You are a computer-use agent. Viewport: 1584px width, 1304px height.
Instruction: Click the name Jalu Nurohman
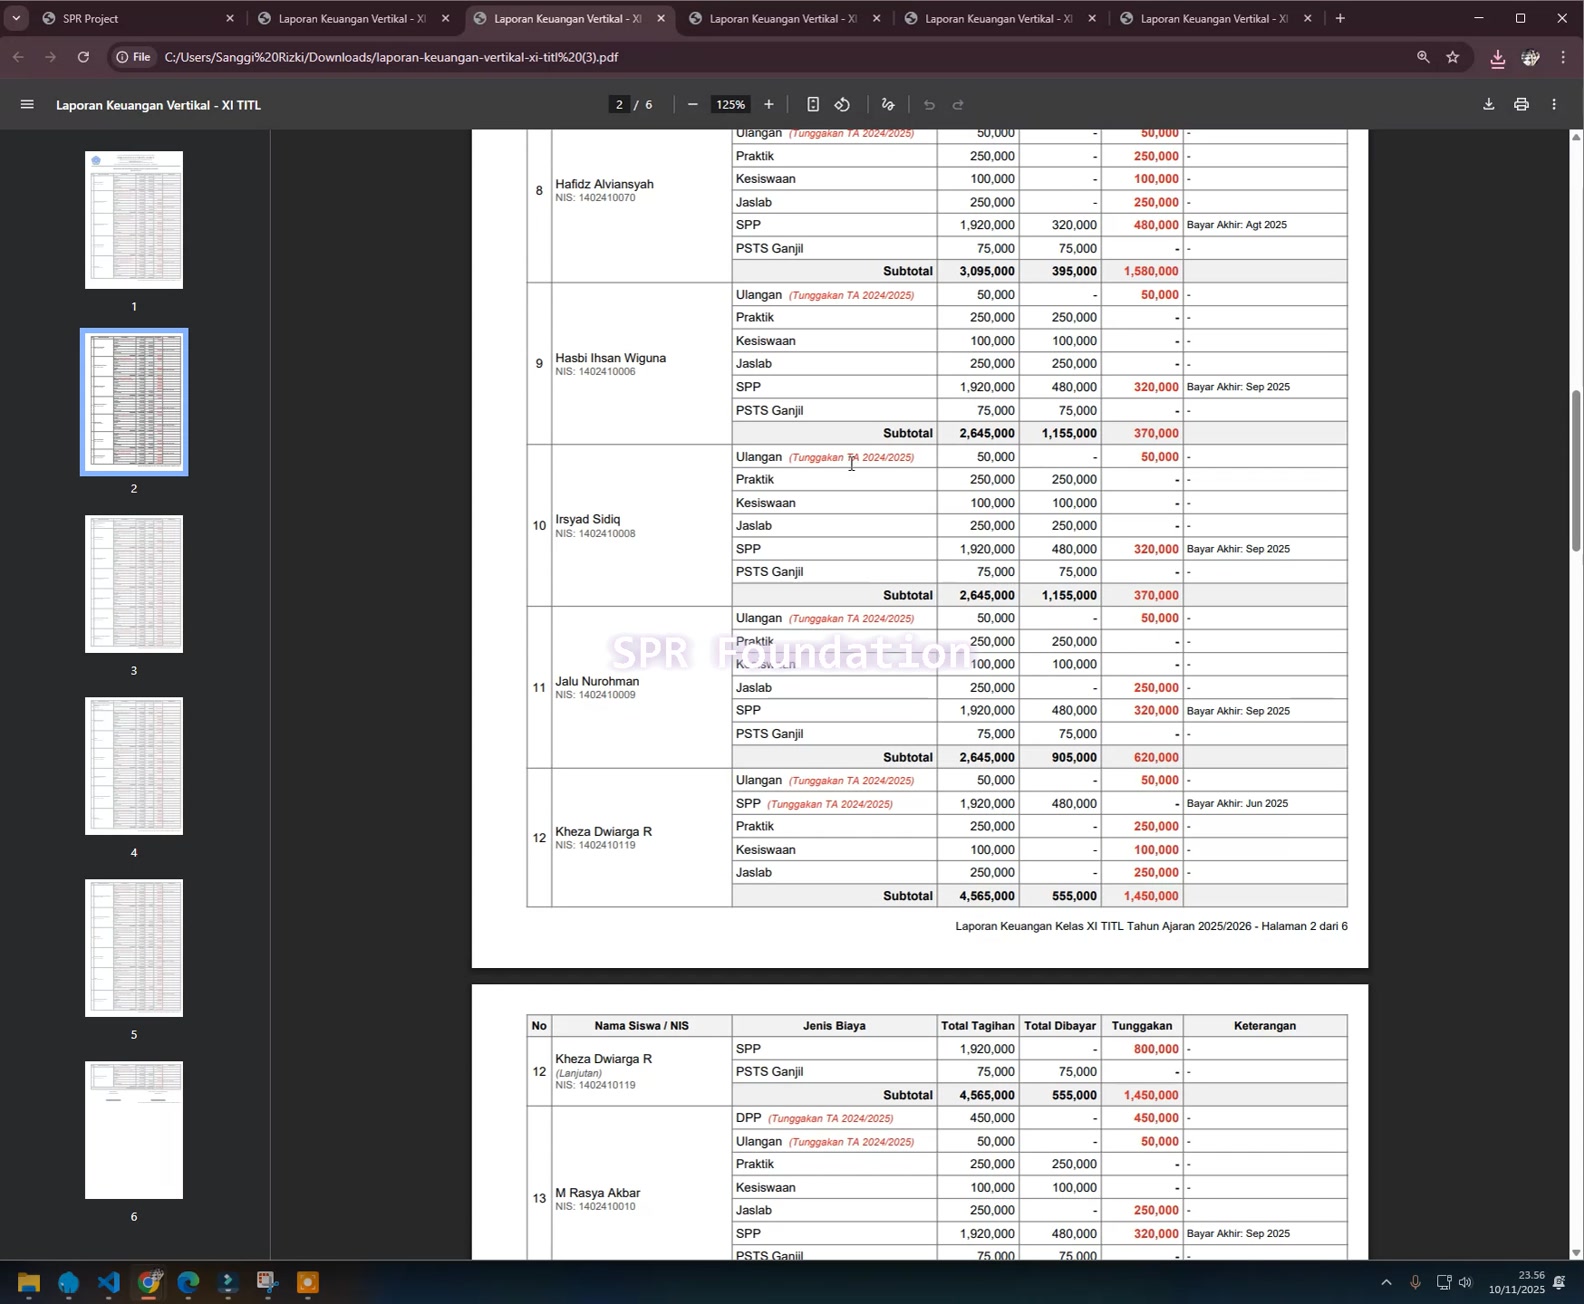tap(597, 681)
